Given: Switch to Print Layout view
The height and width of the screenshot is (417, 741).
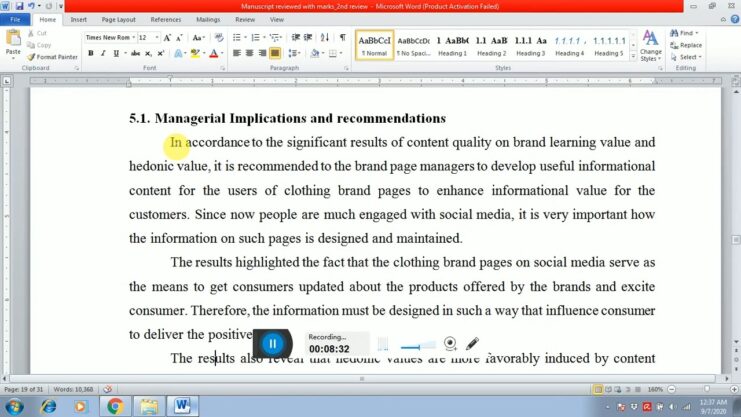Looking at the screenshot, I should 598,389.
